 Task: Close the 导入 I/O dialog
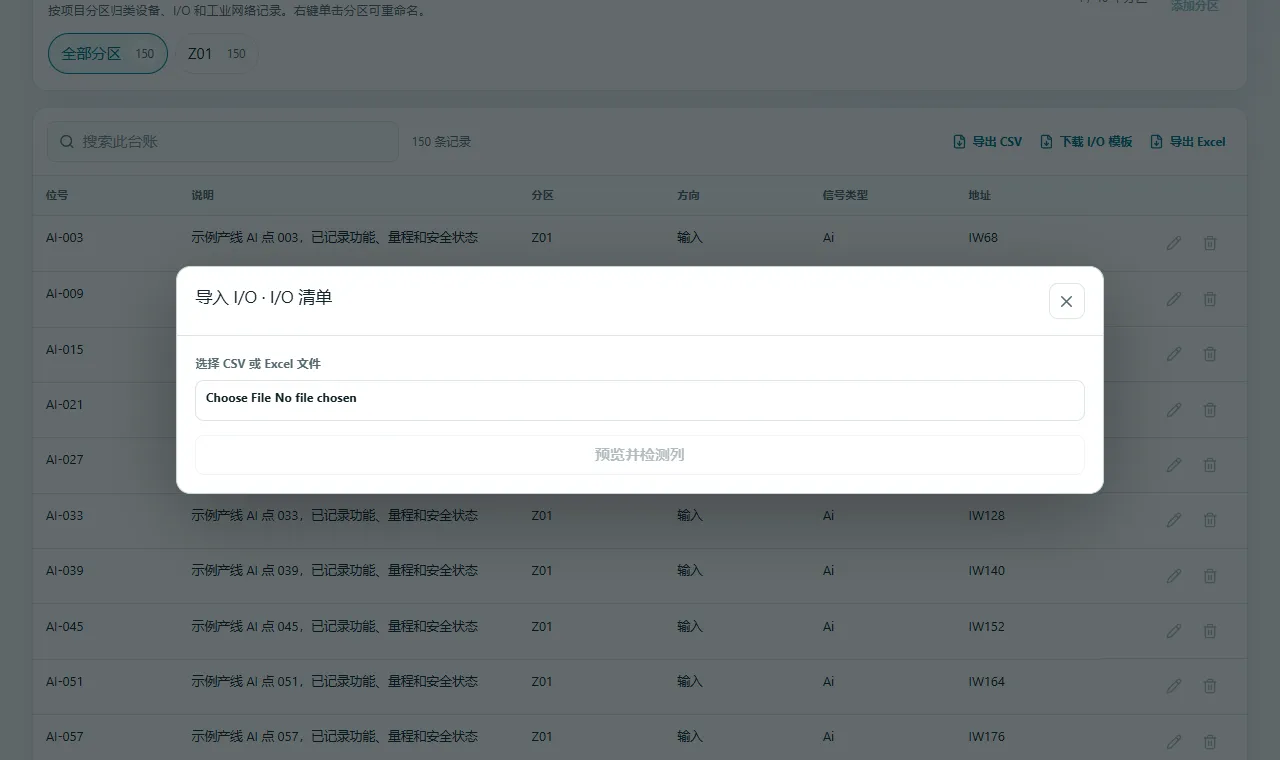pyautogui.click(x=1066, y=301)
